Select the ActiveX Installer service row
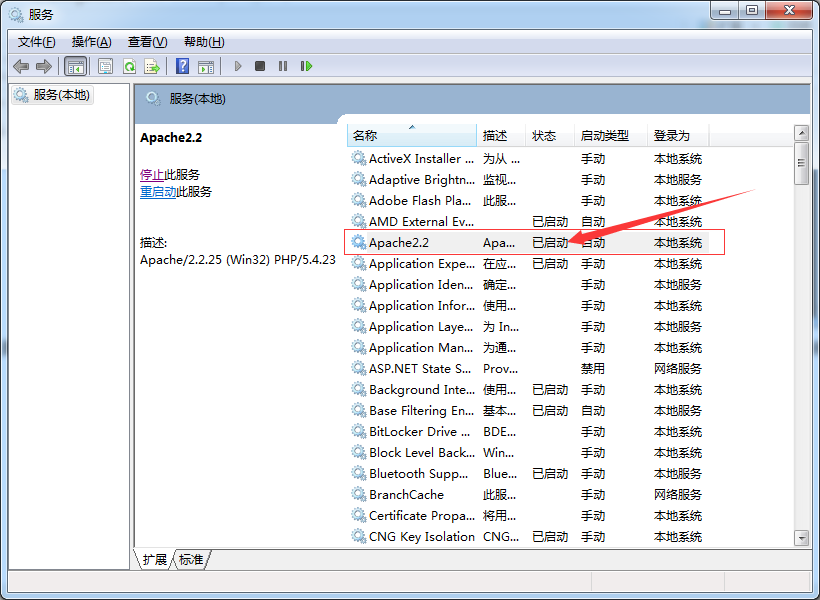Screen dimensions: 820x600 tap(529, 159)
